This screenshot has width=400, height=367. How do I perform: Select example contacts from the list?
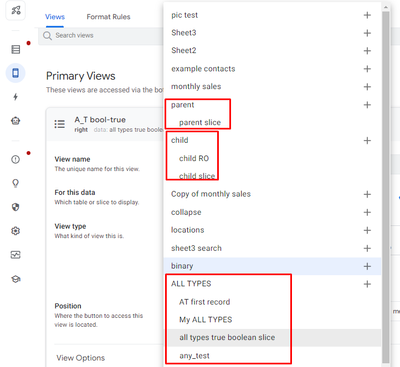(x=203, y=69)
